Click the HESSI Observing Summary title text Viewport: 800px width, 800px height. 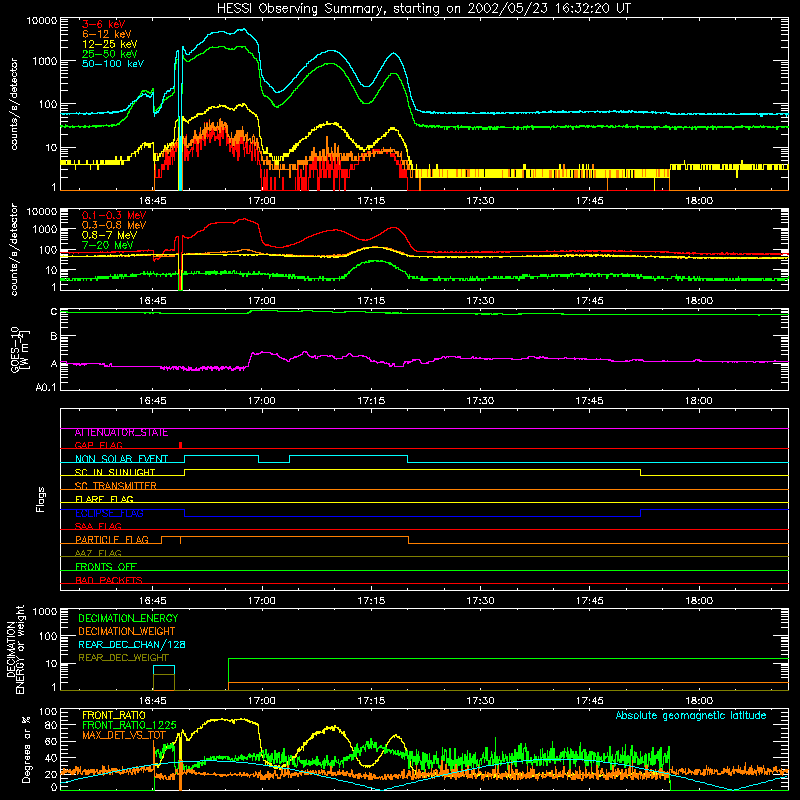[423, 8]
